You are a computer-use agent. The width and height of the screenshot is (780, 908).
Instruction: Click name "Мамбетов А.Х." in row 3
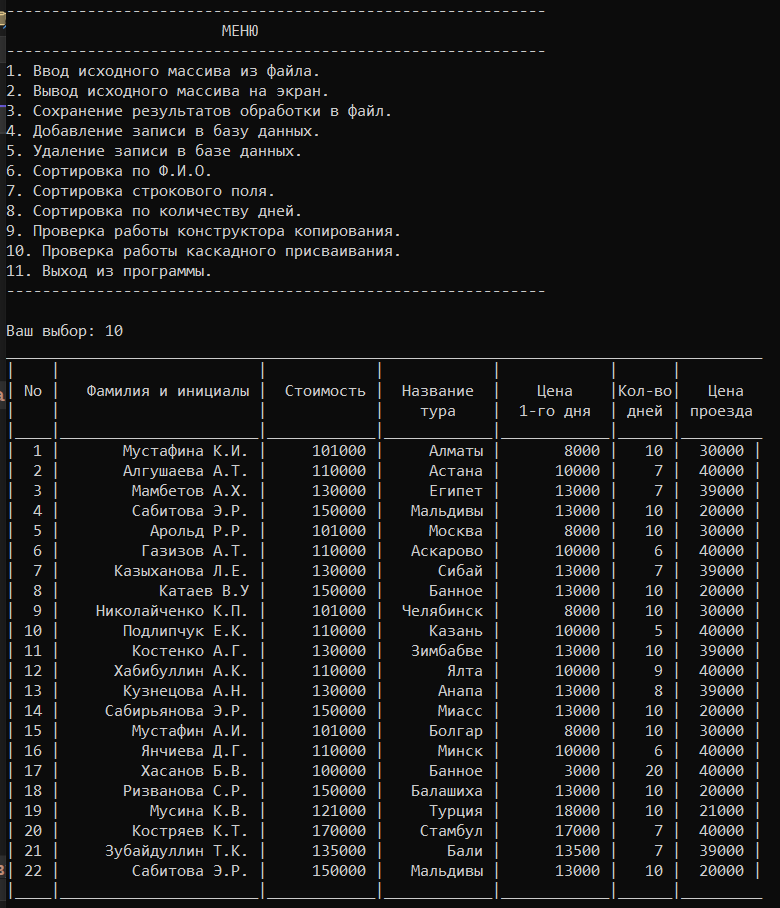pos(189,491)
